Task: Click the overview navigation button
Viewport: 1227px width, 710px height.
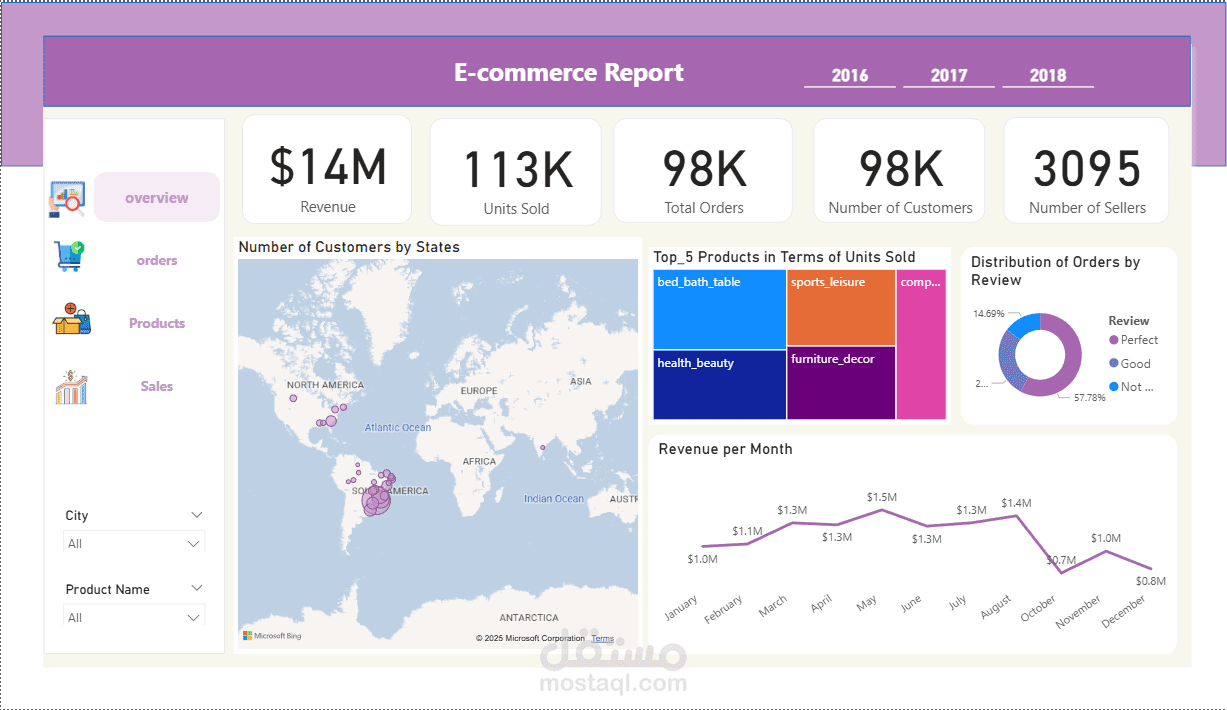Action: 156,197
